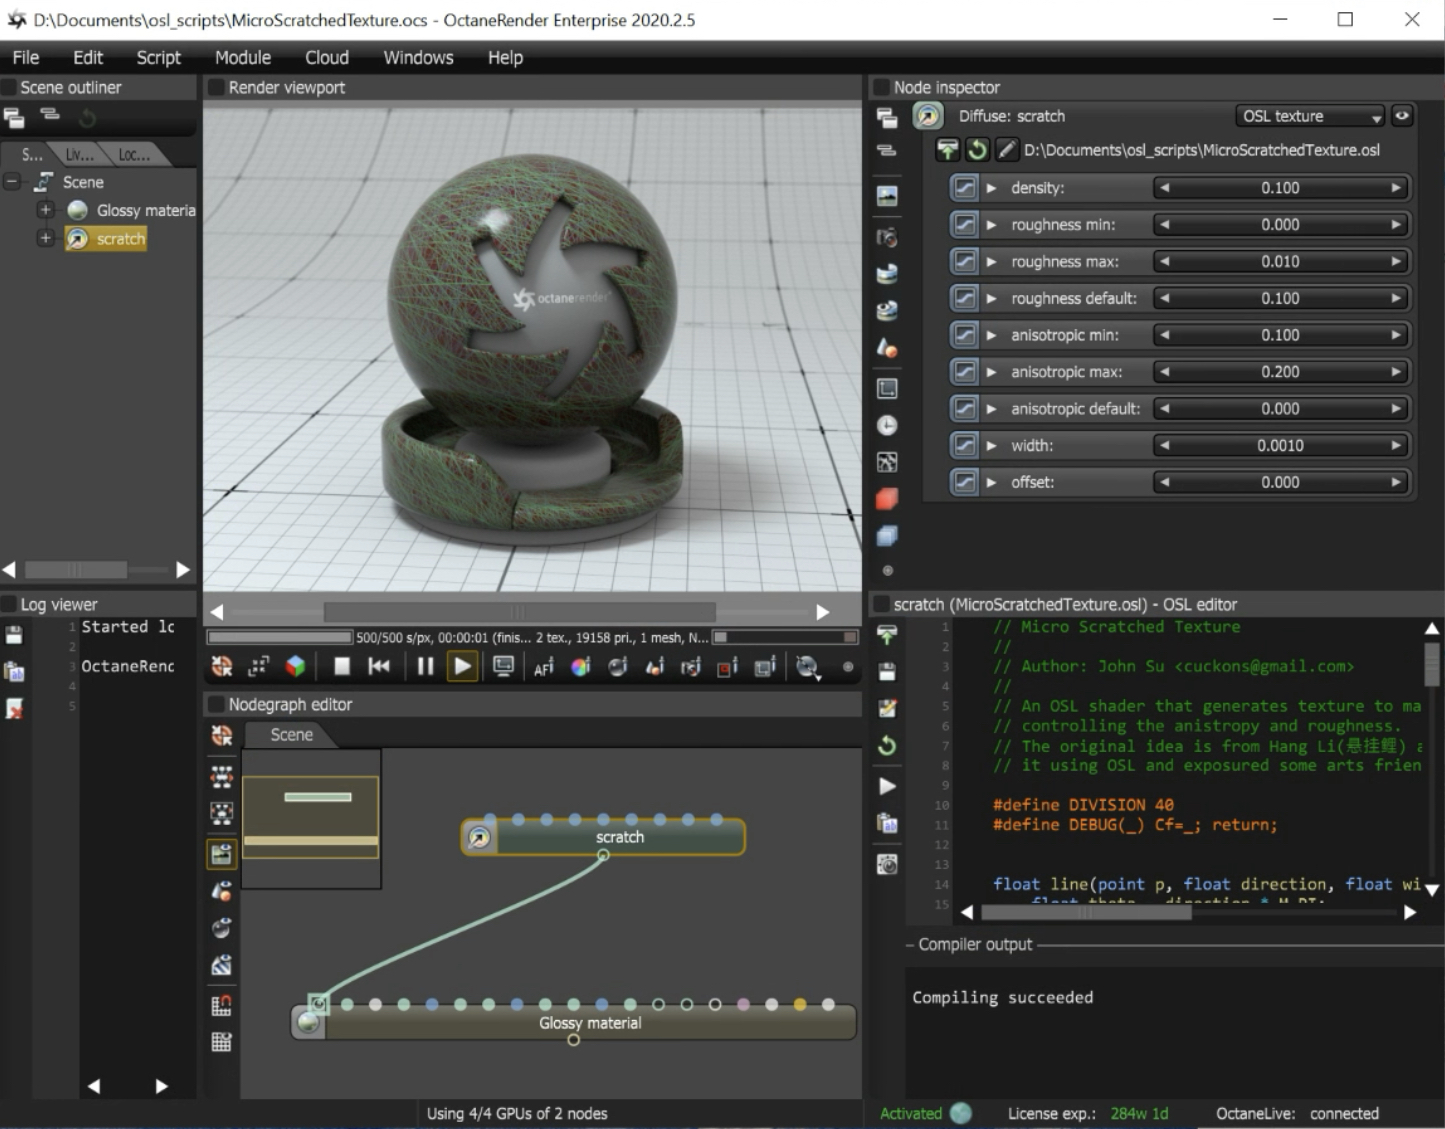This screenshot has width=1445, height=1129.
Task: Reload the OSL script with green refresh icon
Action: 977,150
